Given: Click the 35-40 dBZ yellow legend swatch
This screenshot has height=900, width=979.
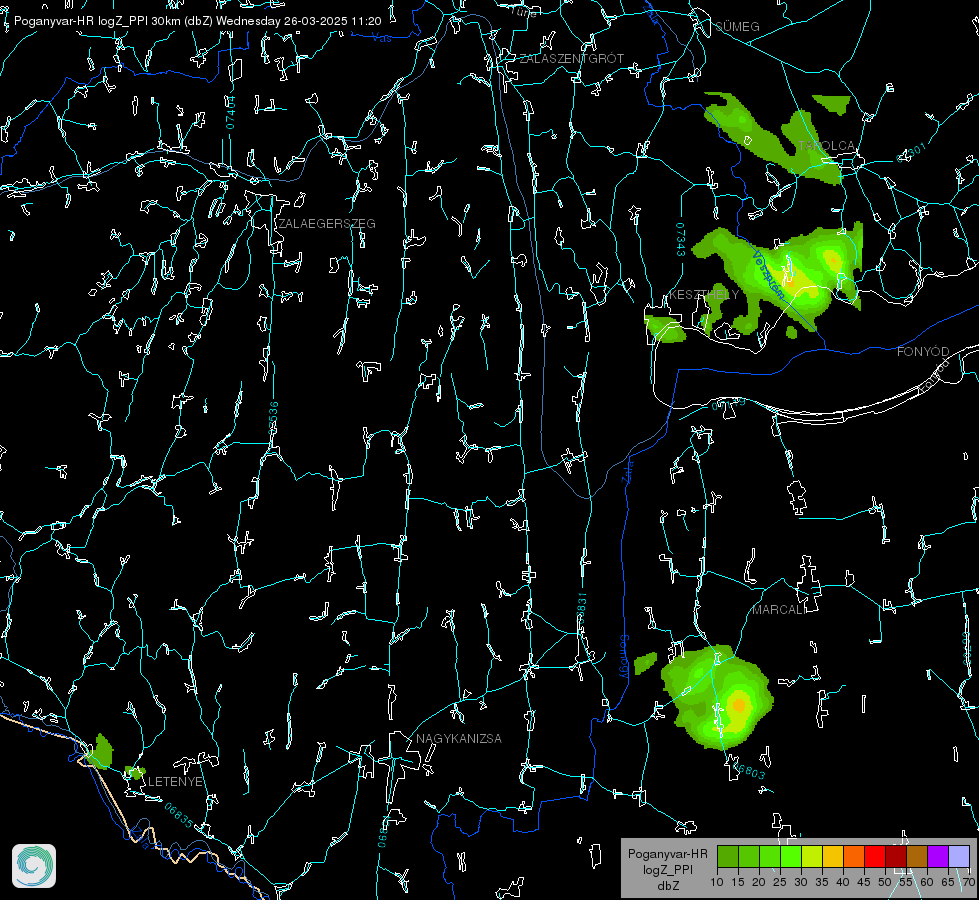Looking at the screenshot, I should [832, 856].
